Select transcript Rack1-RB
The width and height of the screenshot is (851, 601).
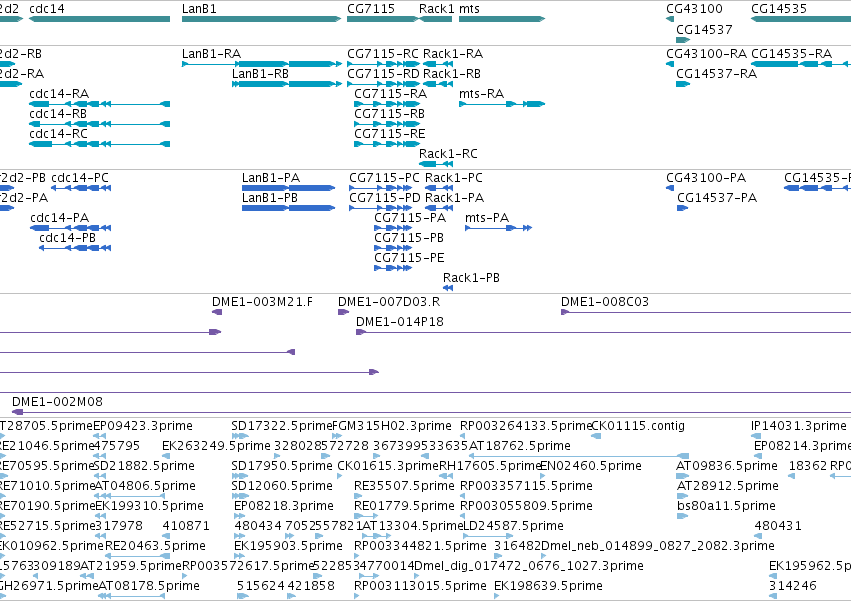438,84
